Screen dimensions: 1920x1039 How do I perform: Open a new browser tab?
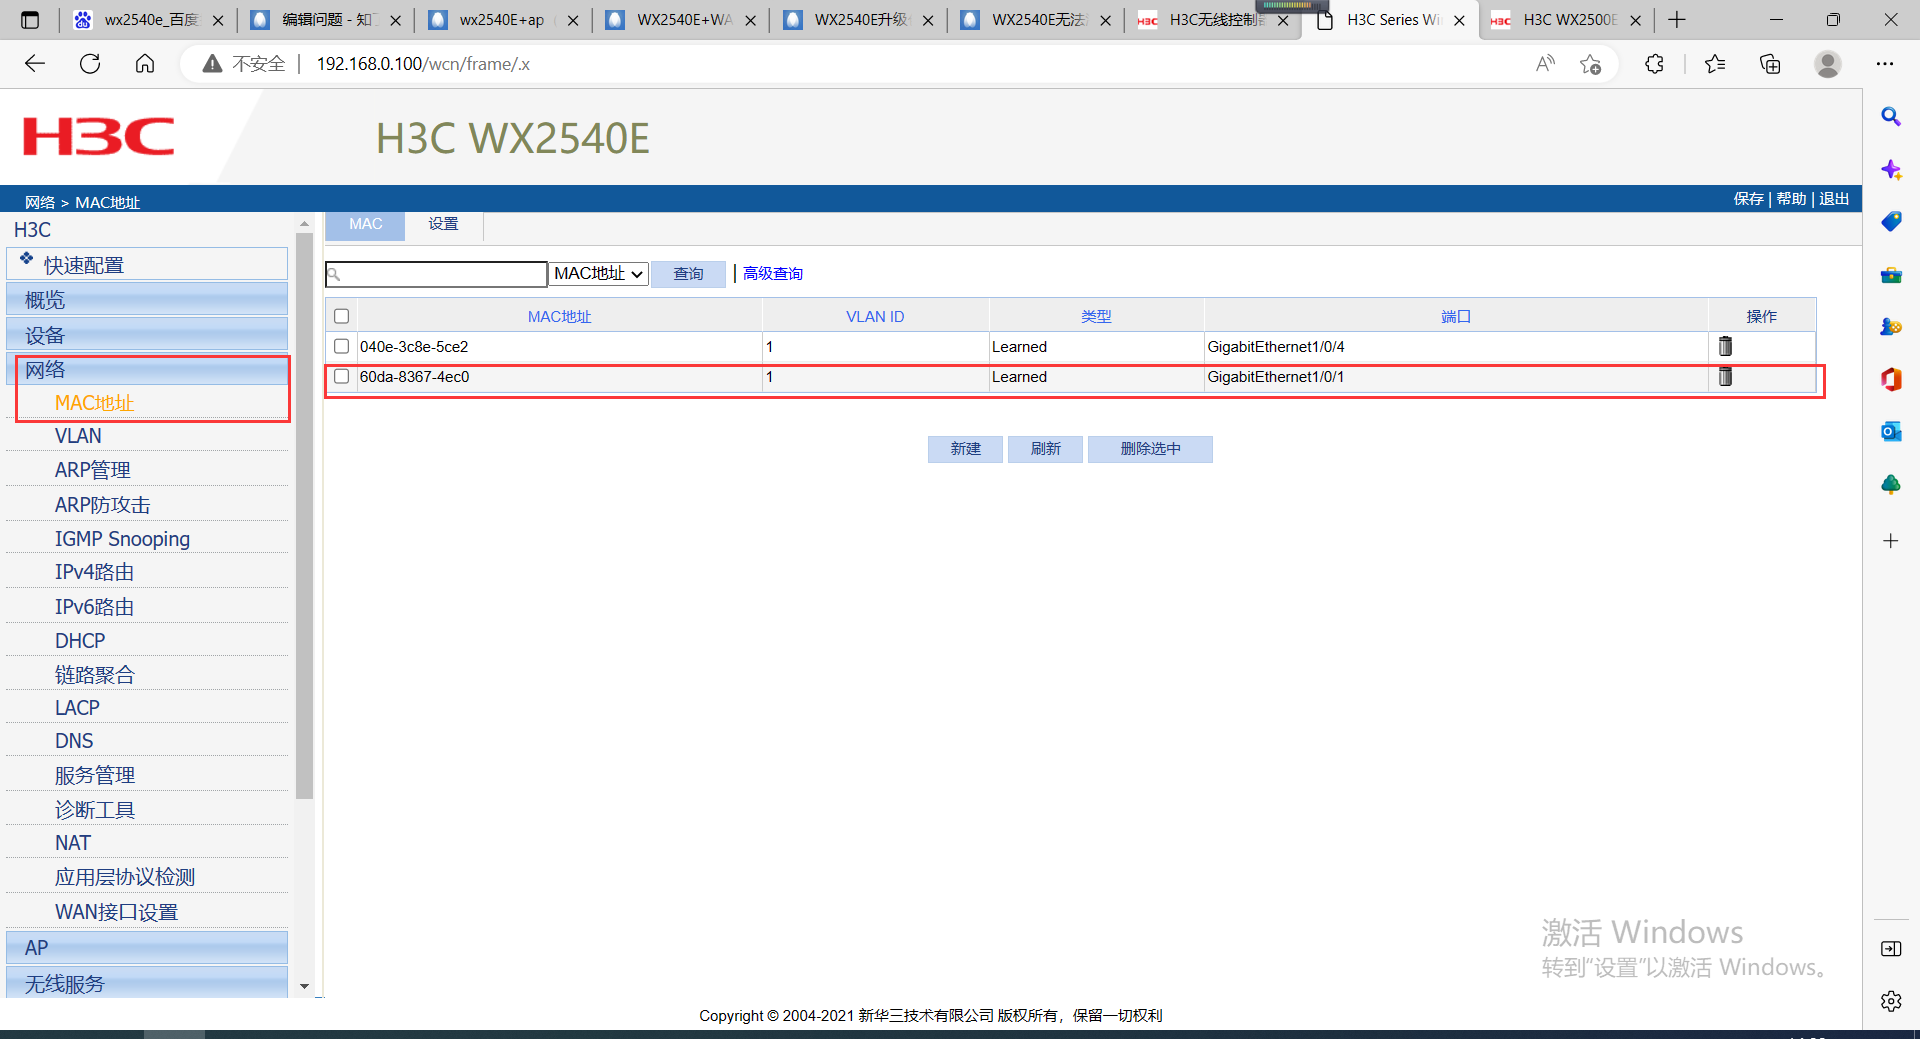pyautogui.click(x=1677, y=20)
